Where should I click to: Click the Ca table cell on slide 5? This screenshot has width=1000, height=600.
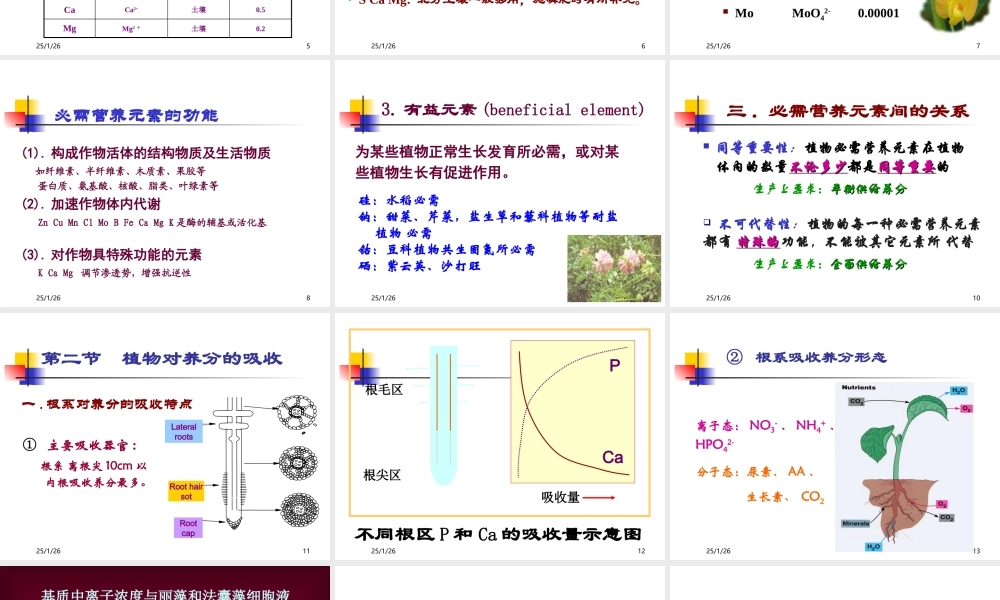point(68,10)
